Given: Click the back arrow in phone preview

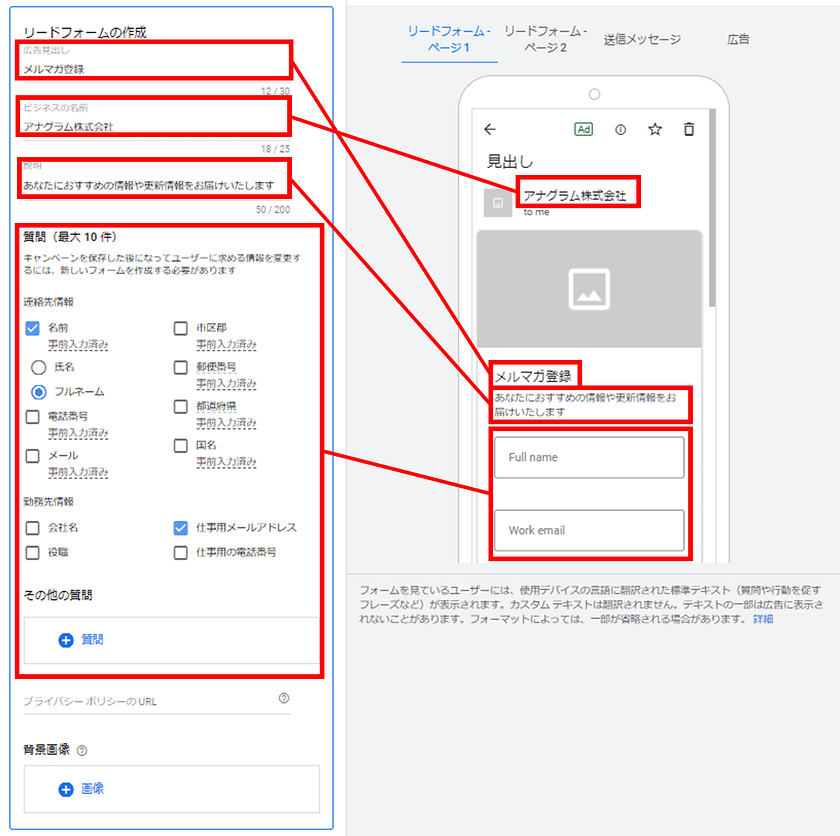Looking at the screenshot, I should point(489,129).
